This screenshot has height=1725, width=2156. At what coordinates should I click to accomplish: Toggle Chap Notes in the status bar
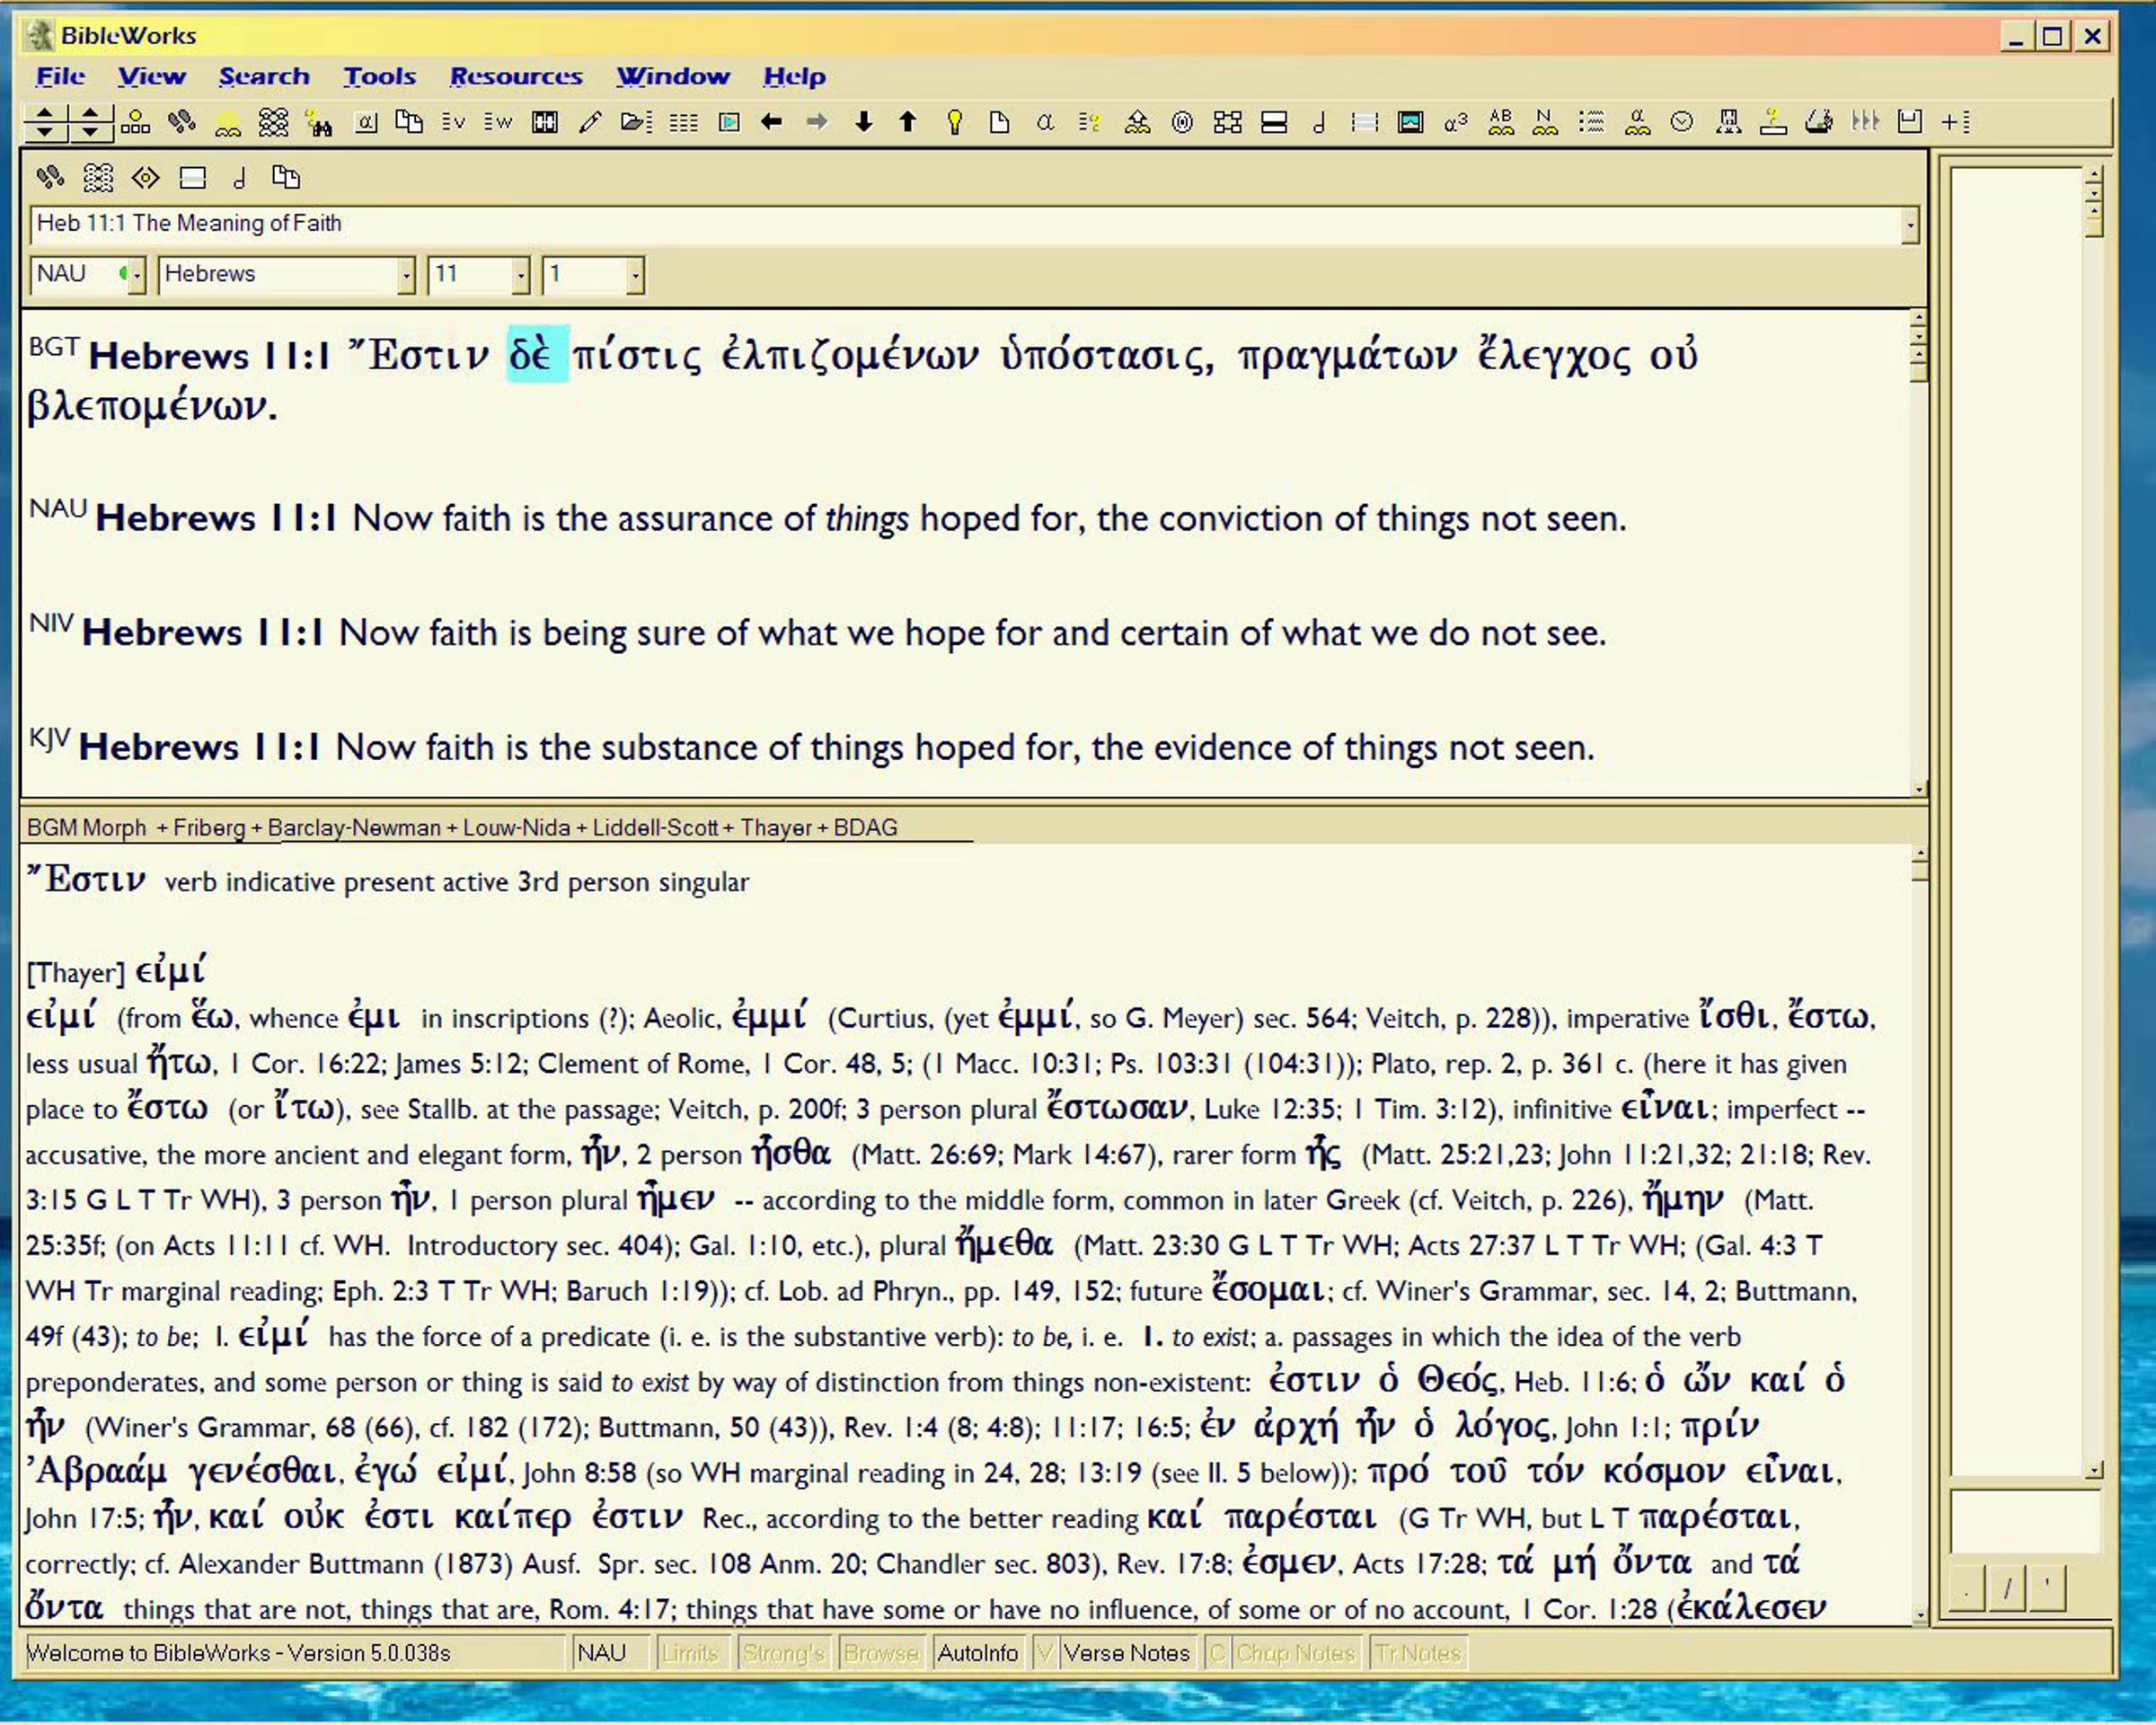coord(1296,1653)
